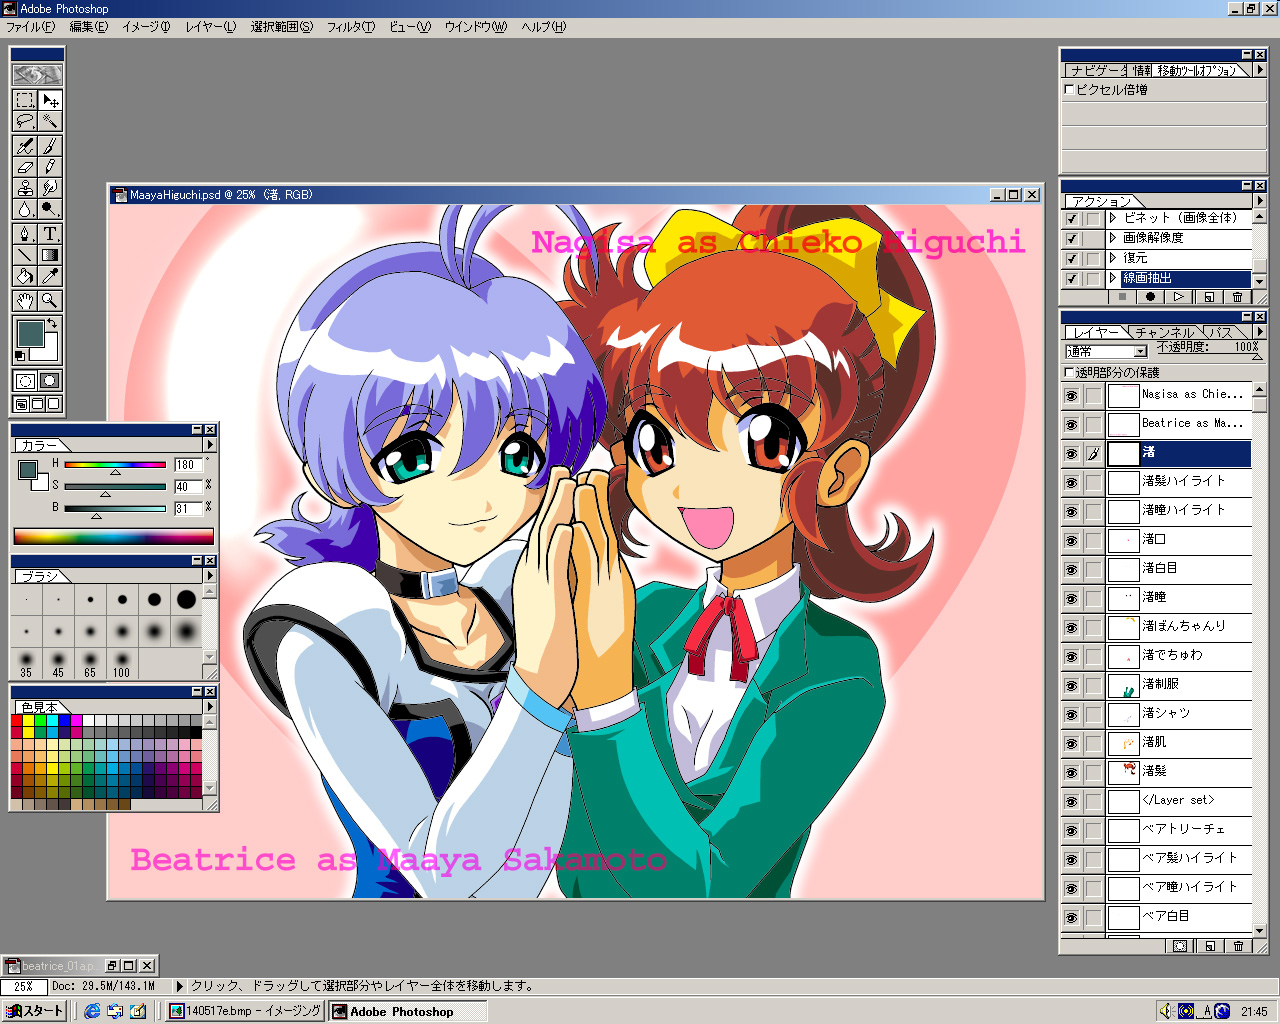Expand the 線画抽出 action
1280x1024 pixels.
[1113, 279]
